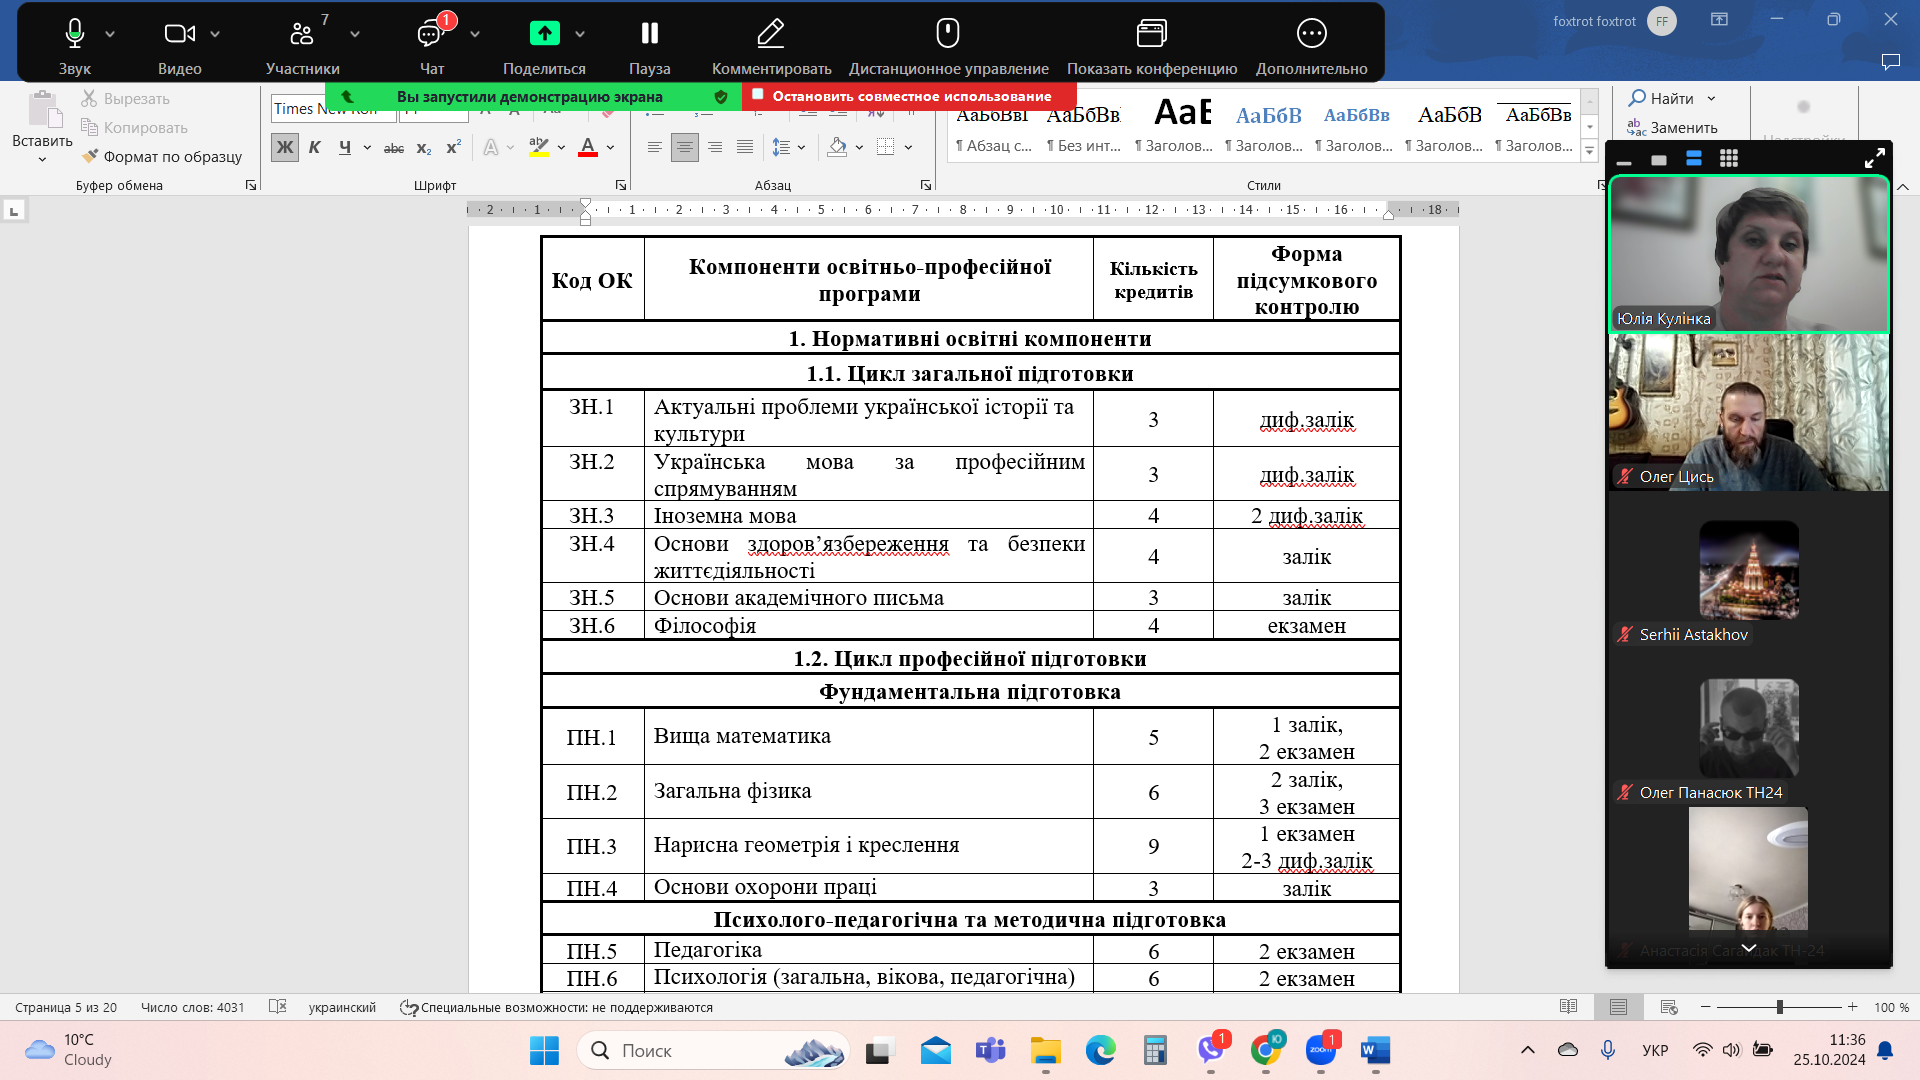Open Viber from the taskbar

tap(1210, 1050)
